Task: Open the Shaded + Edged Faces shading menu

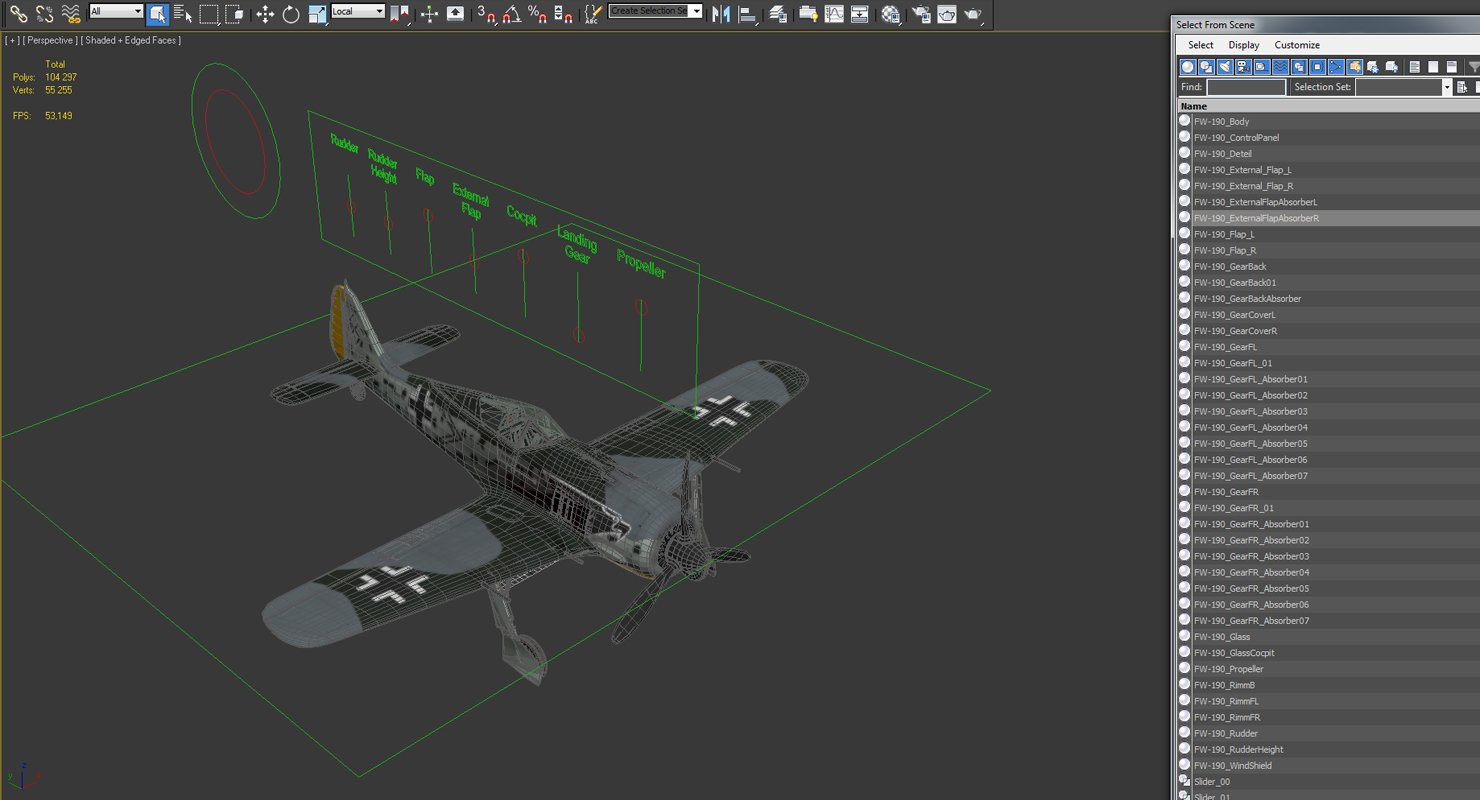Action: click(132, 40)
